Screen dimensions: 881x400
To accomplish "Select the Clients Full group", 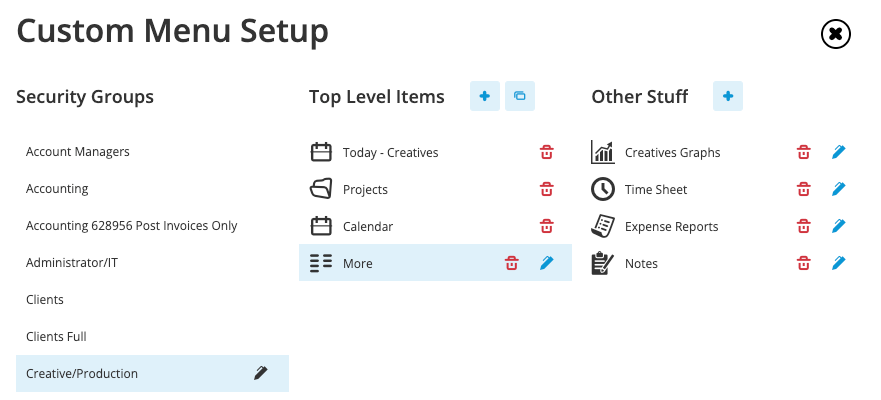I will pos(152,337).
